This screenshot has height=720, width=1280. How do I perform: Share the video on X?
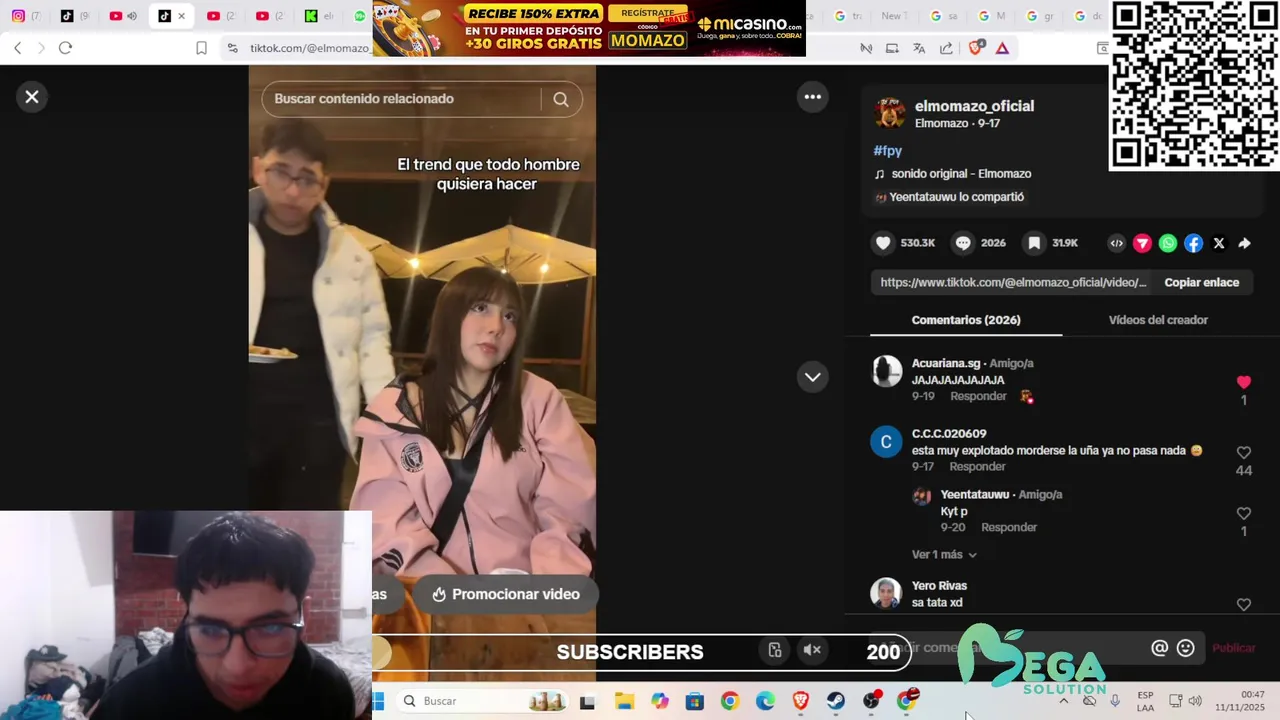(1219, 243)
